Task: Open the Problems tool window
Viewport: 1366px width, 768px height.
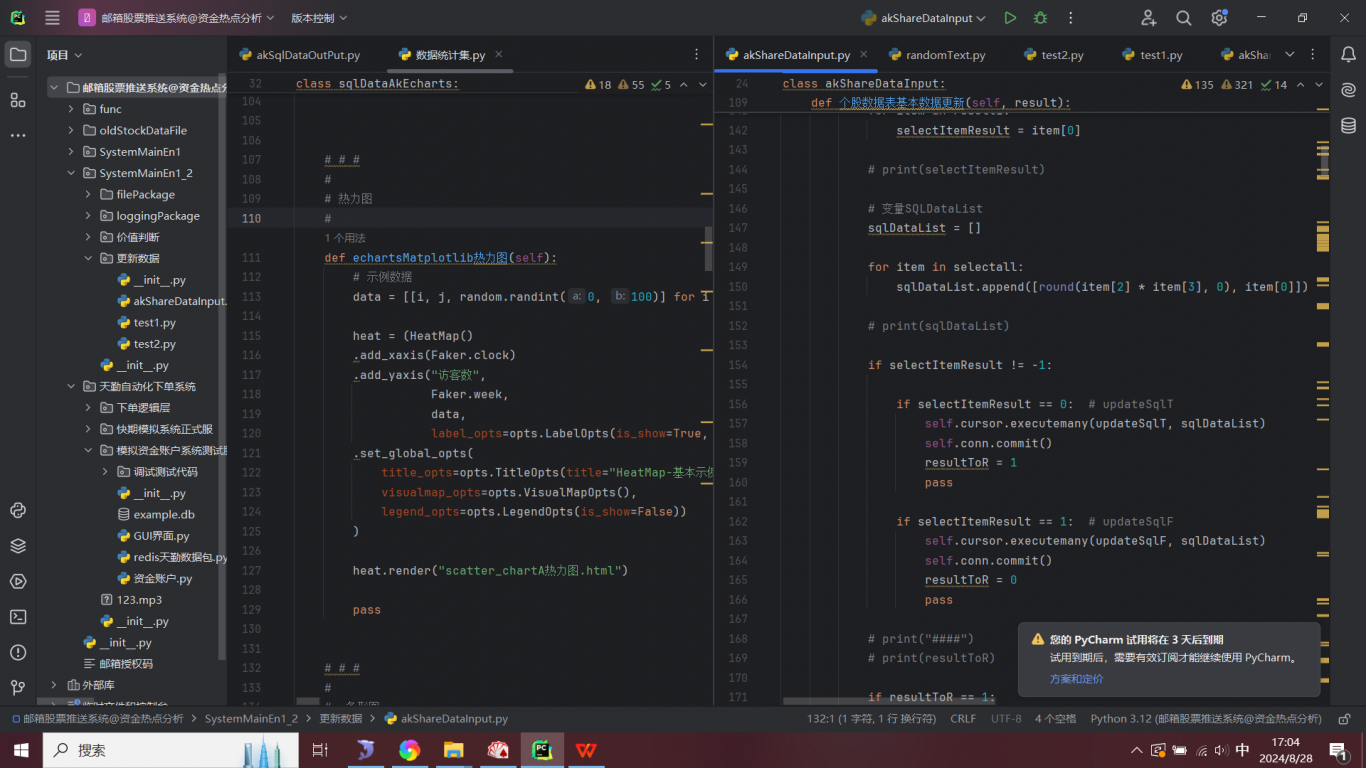Action: click(18, 652)
